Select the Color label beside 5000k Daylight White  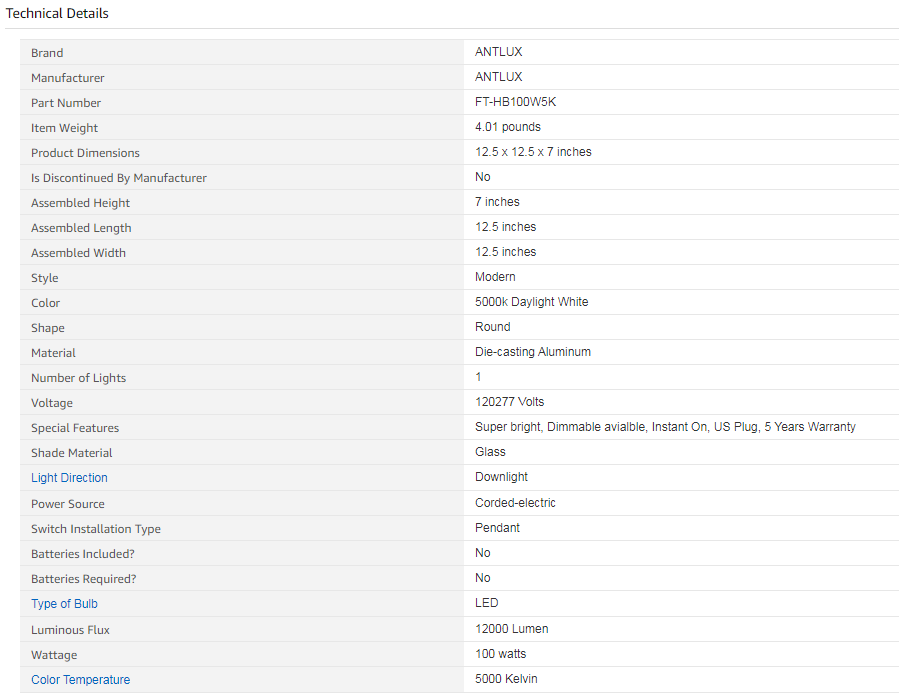pyautogui.click(x=45, y=303)
